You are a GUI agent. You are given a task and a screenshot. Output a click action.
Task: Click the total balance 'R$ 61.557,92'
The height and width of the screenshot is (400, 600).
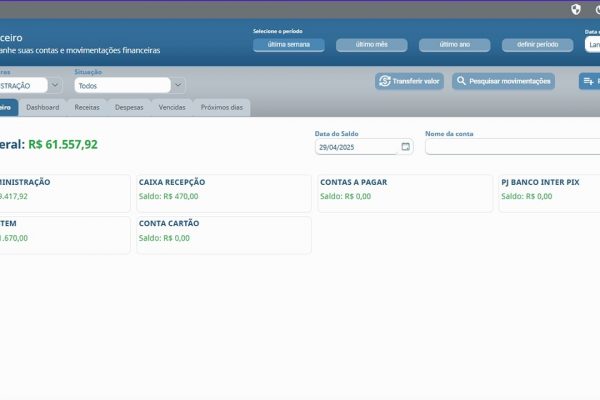[63, 144]
